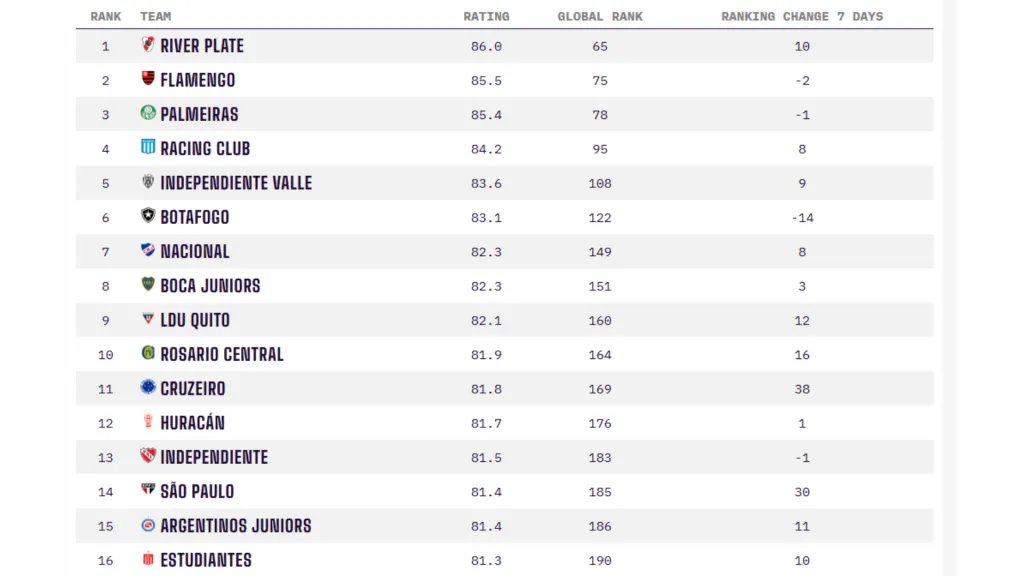Click the Palmeiras green crest icon
The height and width of the screenshot is (576, 1024).
point(148,113)
